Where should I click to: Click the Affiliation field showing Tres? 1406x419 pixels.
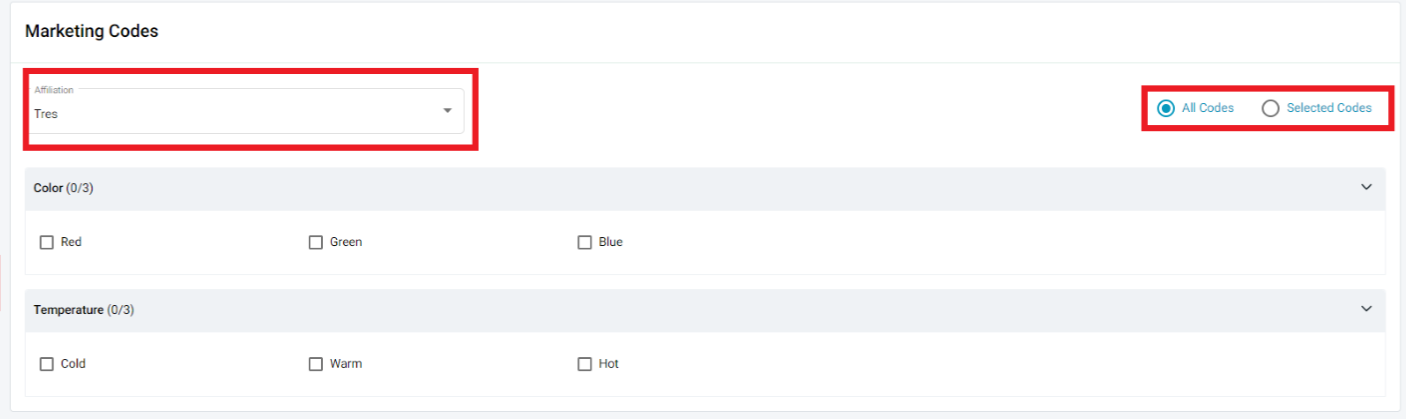click(230, 114)
